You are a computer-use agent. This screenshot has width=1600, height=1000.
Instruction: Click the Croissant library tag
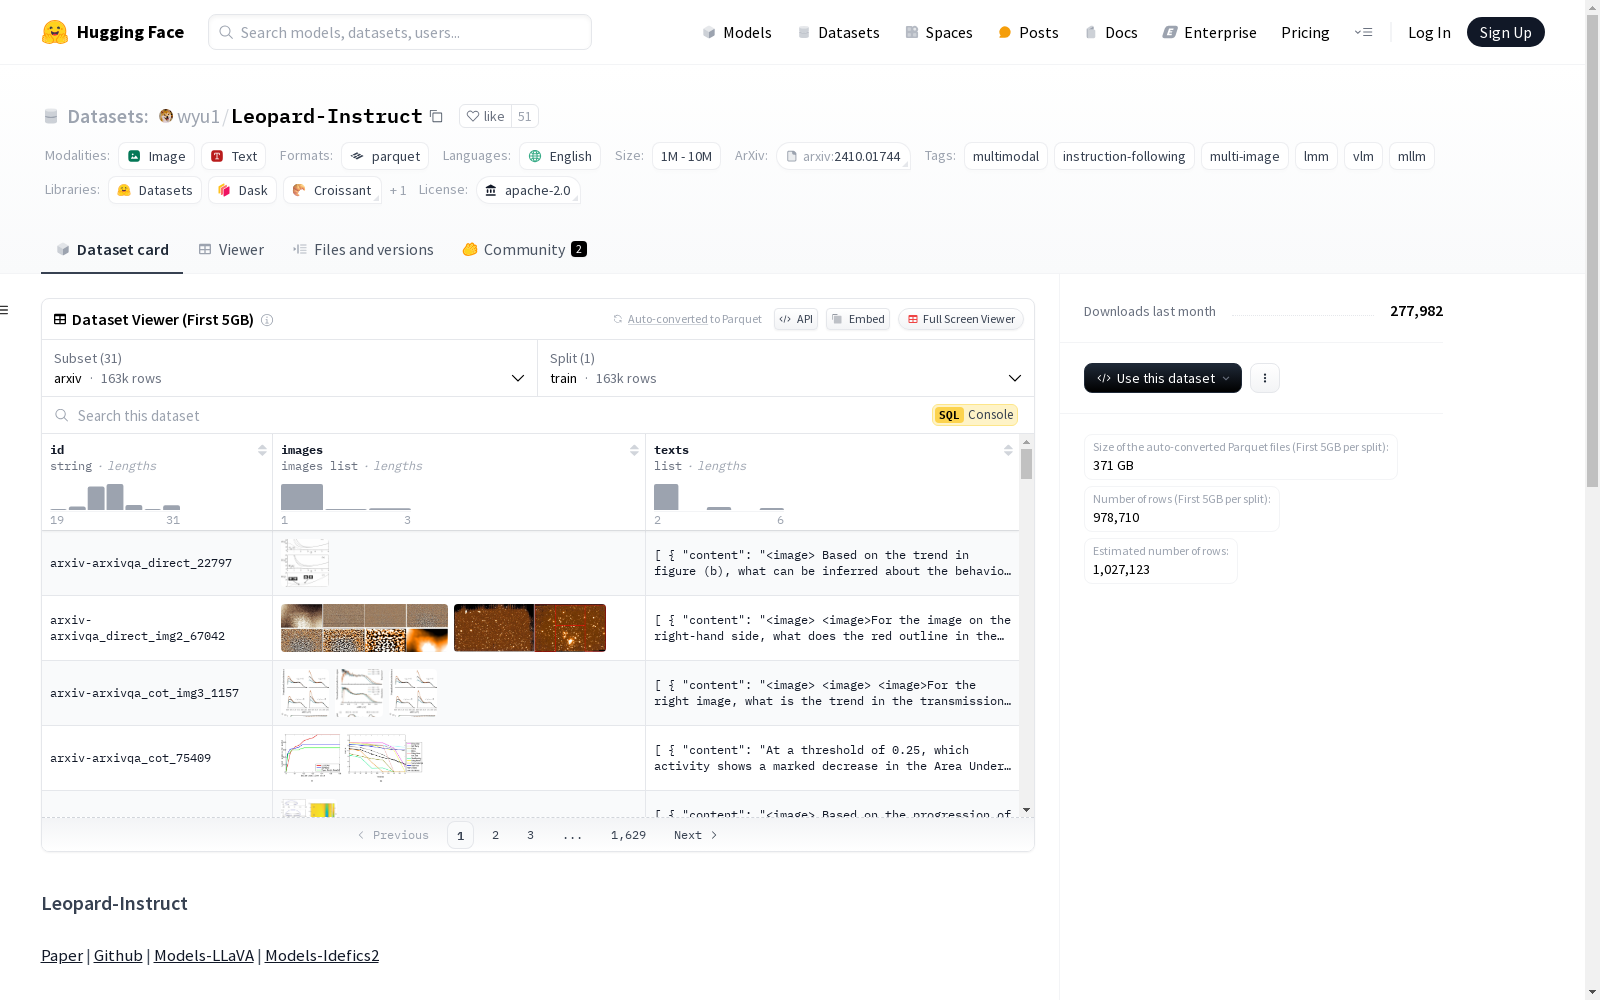point(333,190)
